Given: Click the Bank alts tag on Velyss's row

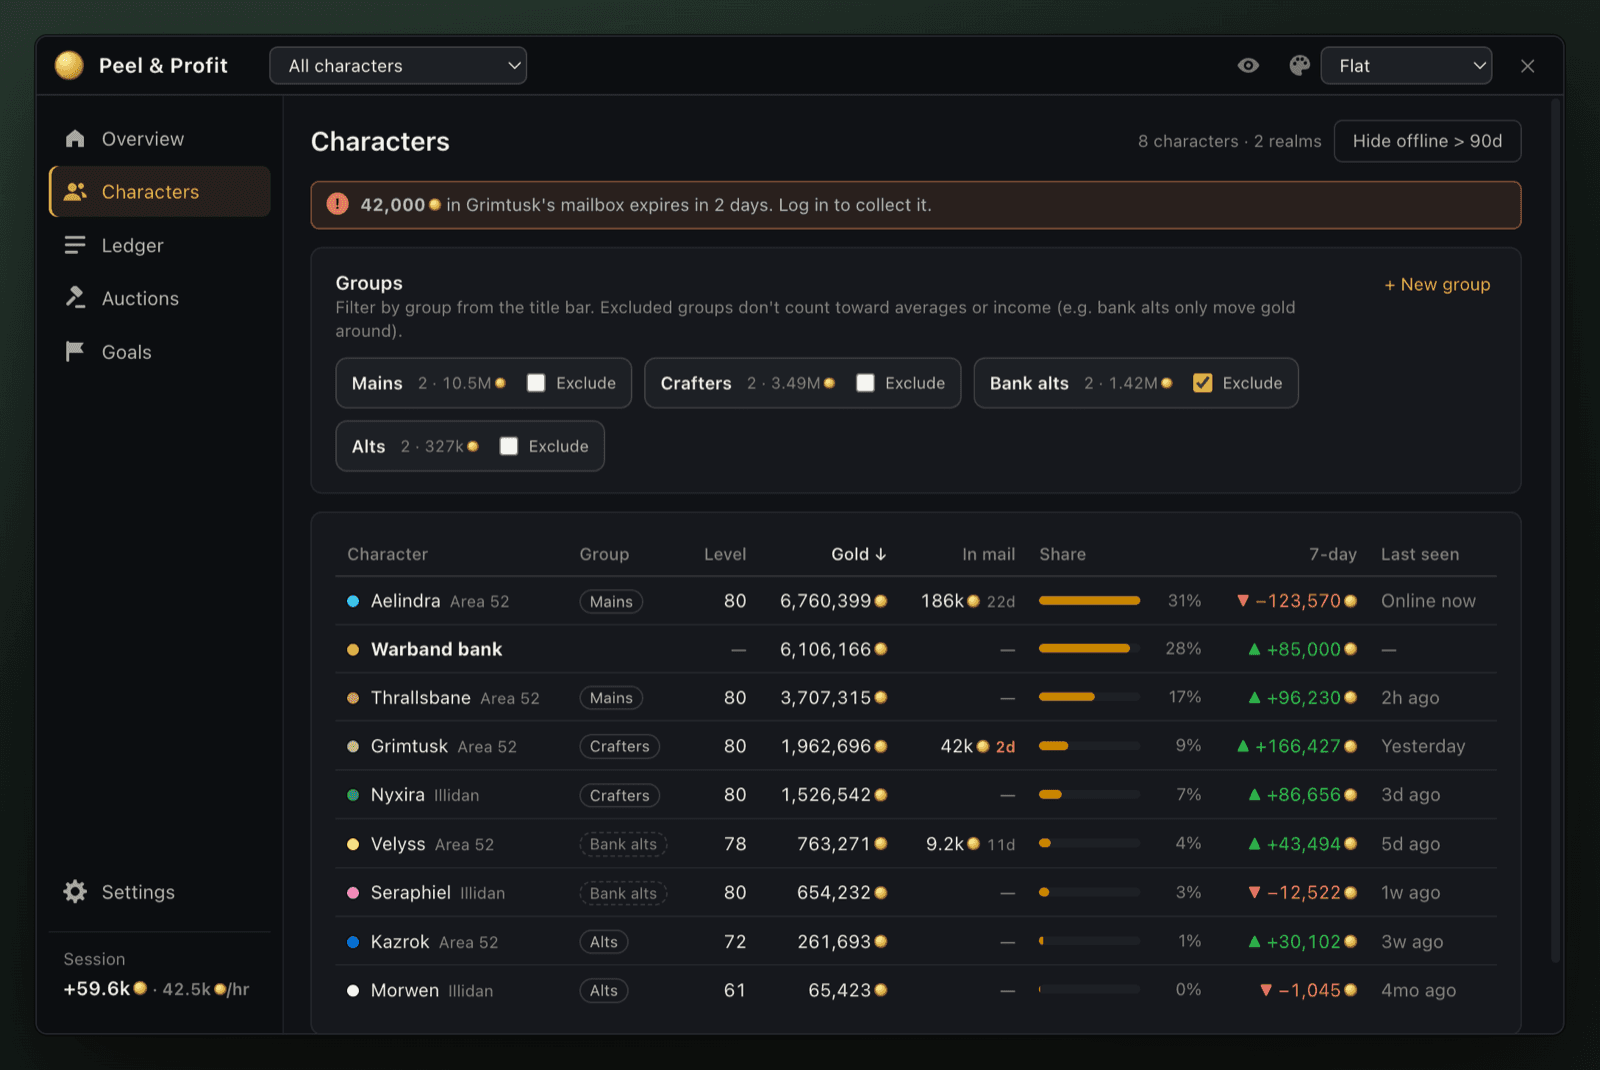Looking at the screenshot, I should 623,844.
